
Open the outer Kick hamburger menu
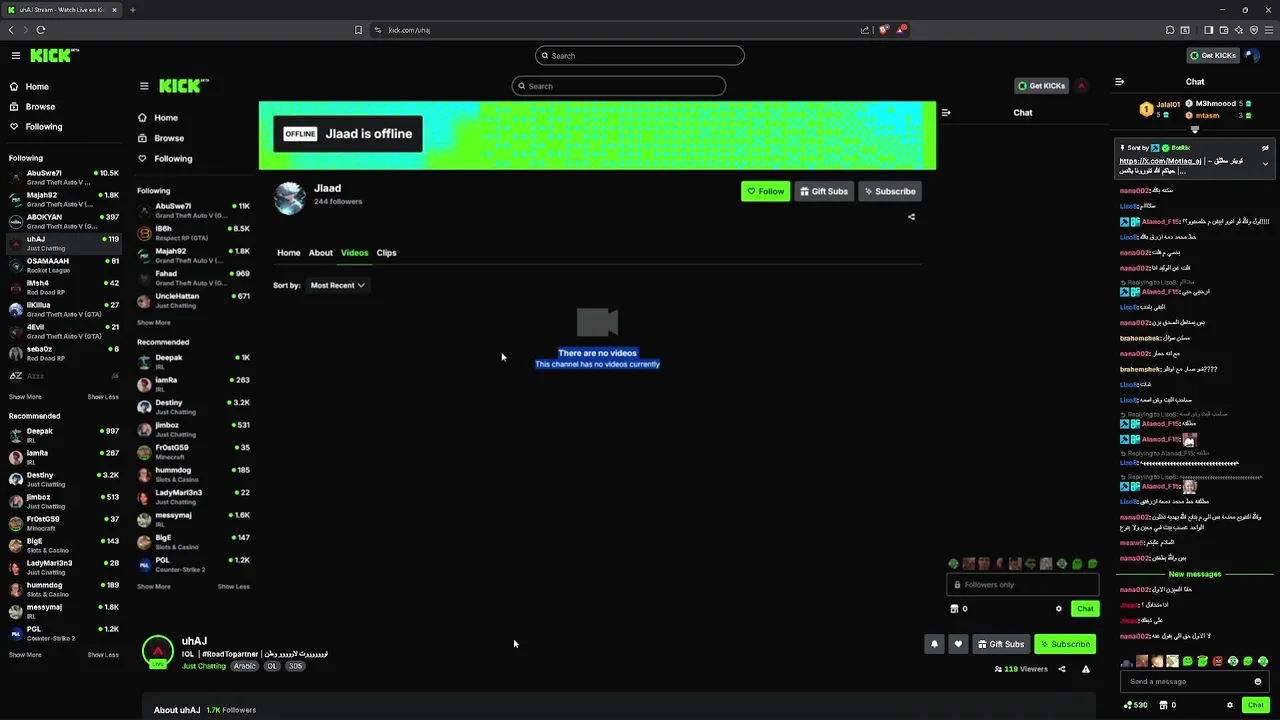click(x=16, y=56)
